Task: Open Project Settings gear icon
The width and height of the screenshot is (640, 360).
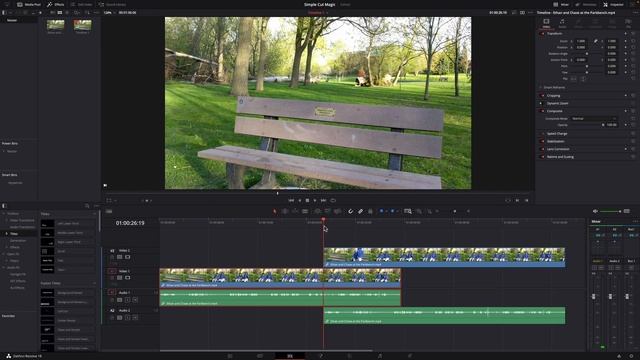Action: coord(631,356)
